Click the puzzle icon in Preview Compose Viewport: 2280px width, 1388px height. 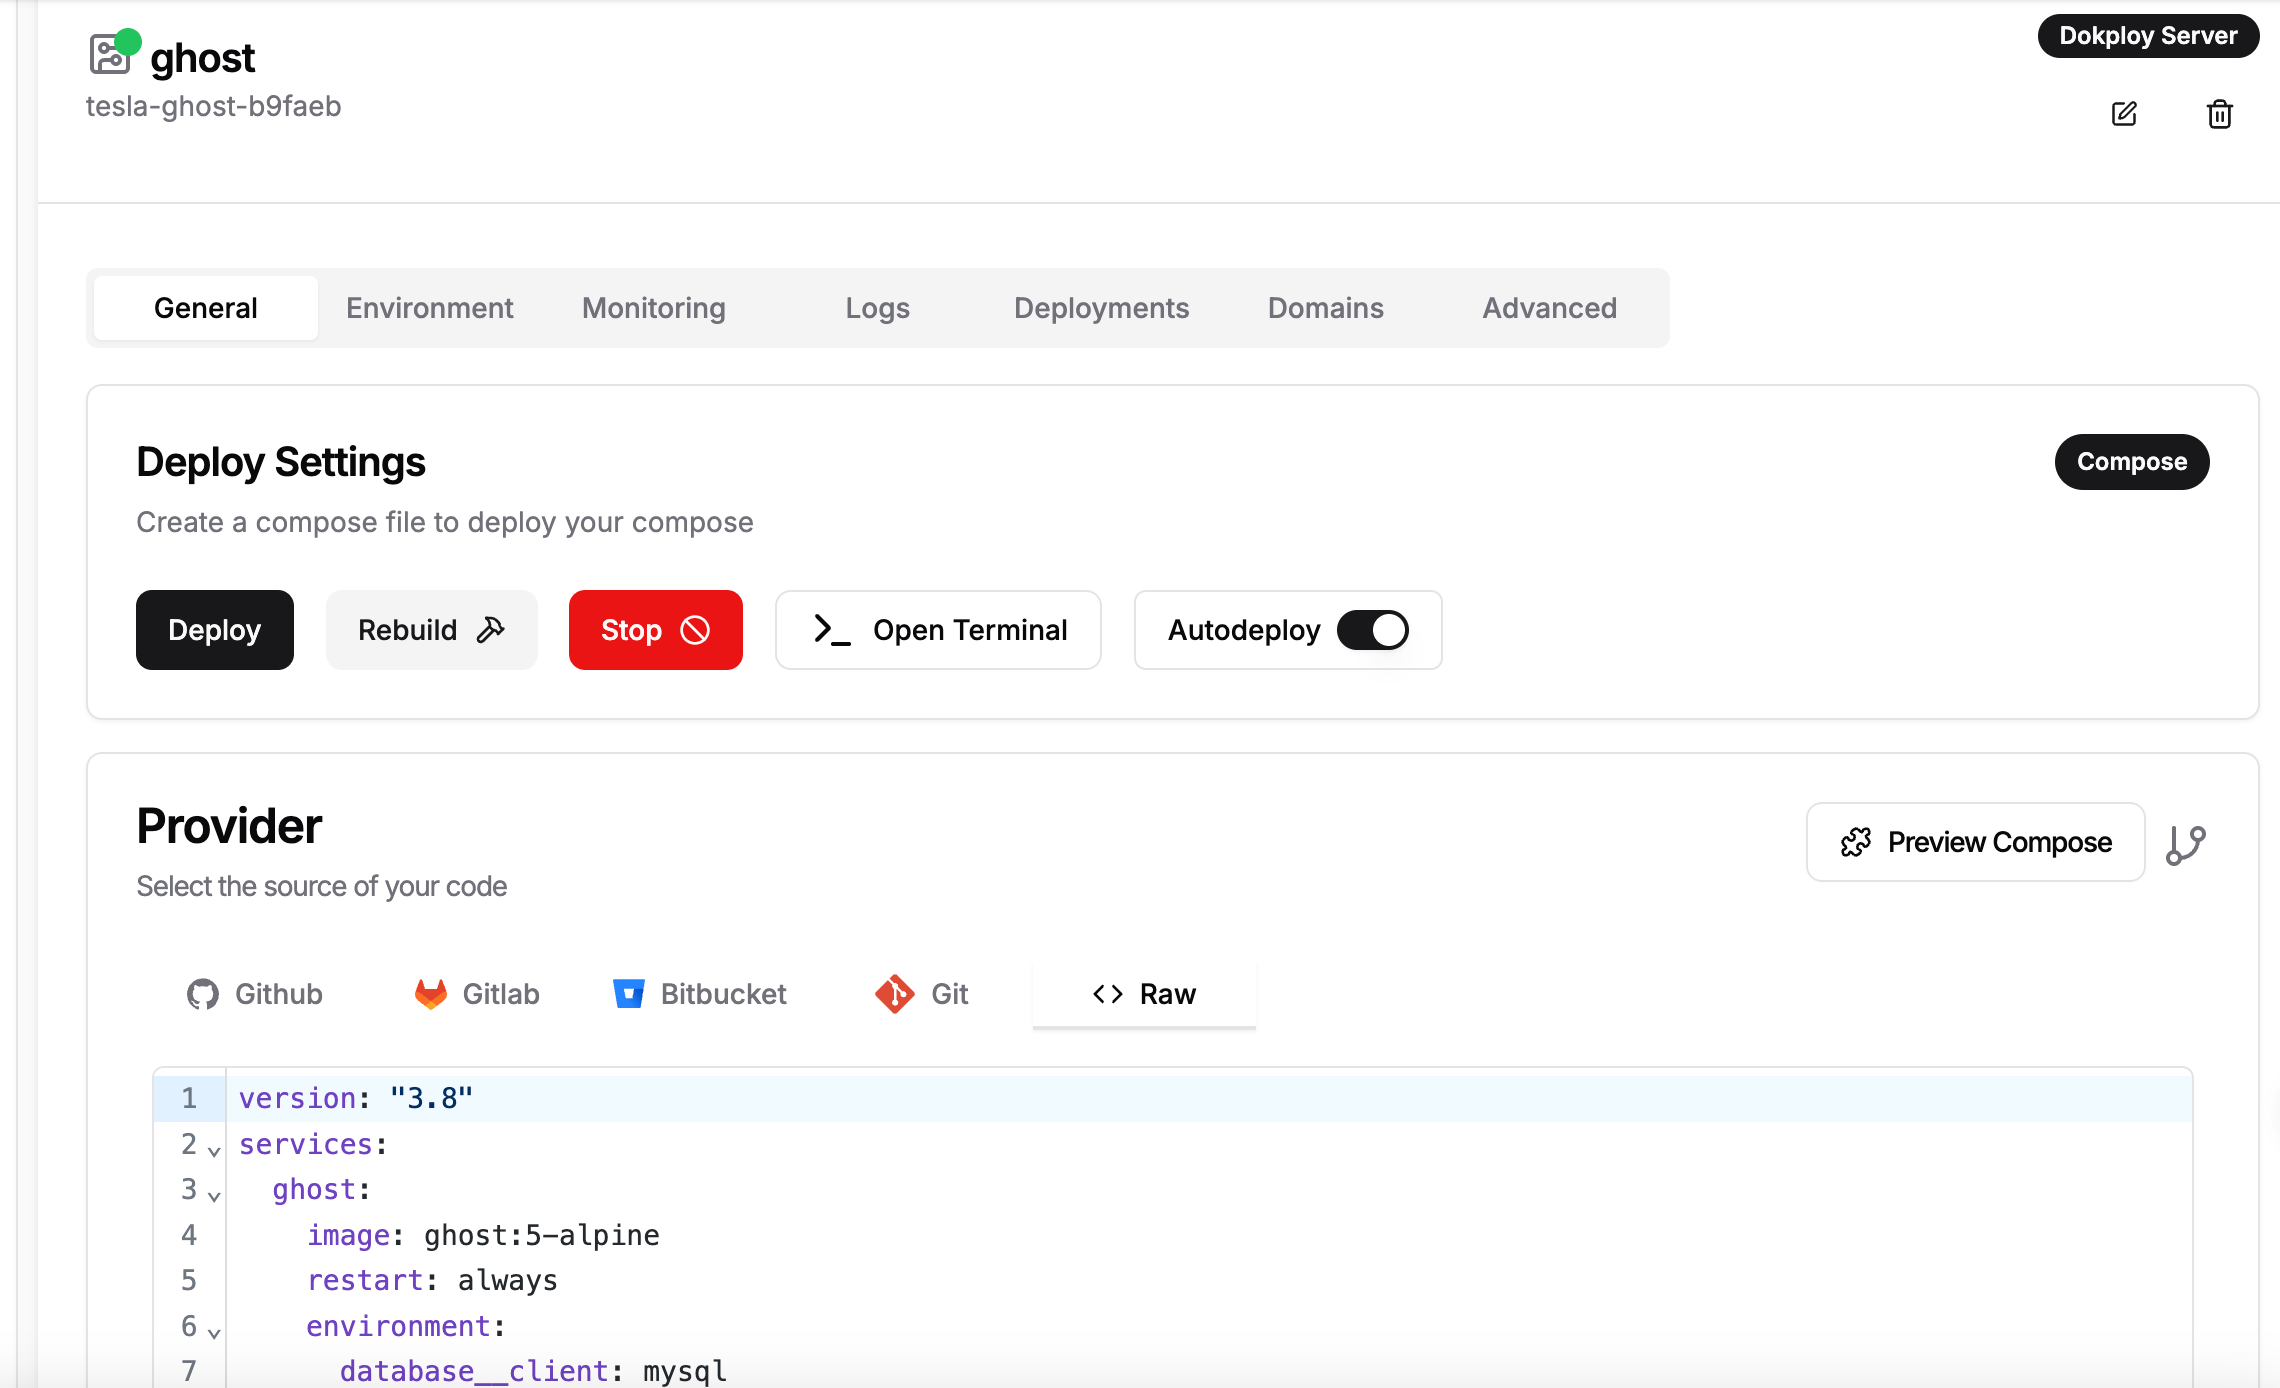(1856, 842)
